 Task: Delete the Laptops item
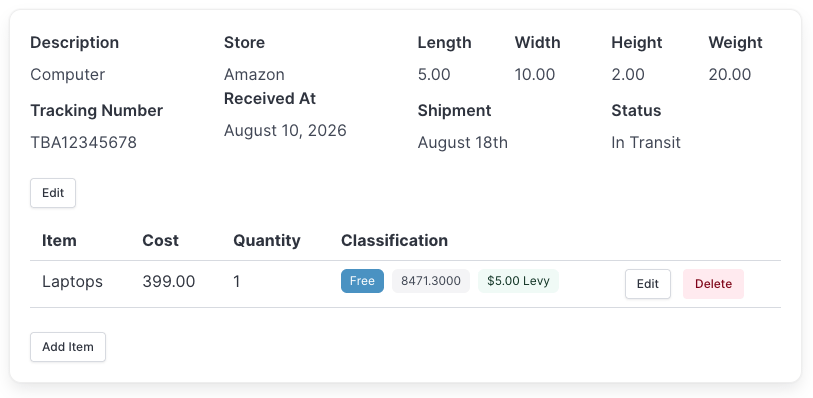[x=713, y=284]
